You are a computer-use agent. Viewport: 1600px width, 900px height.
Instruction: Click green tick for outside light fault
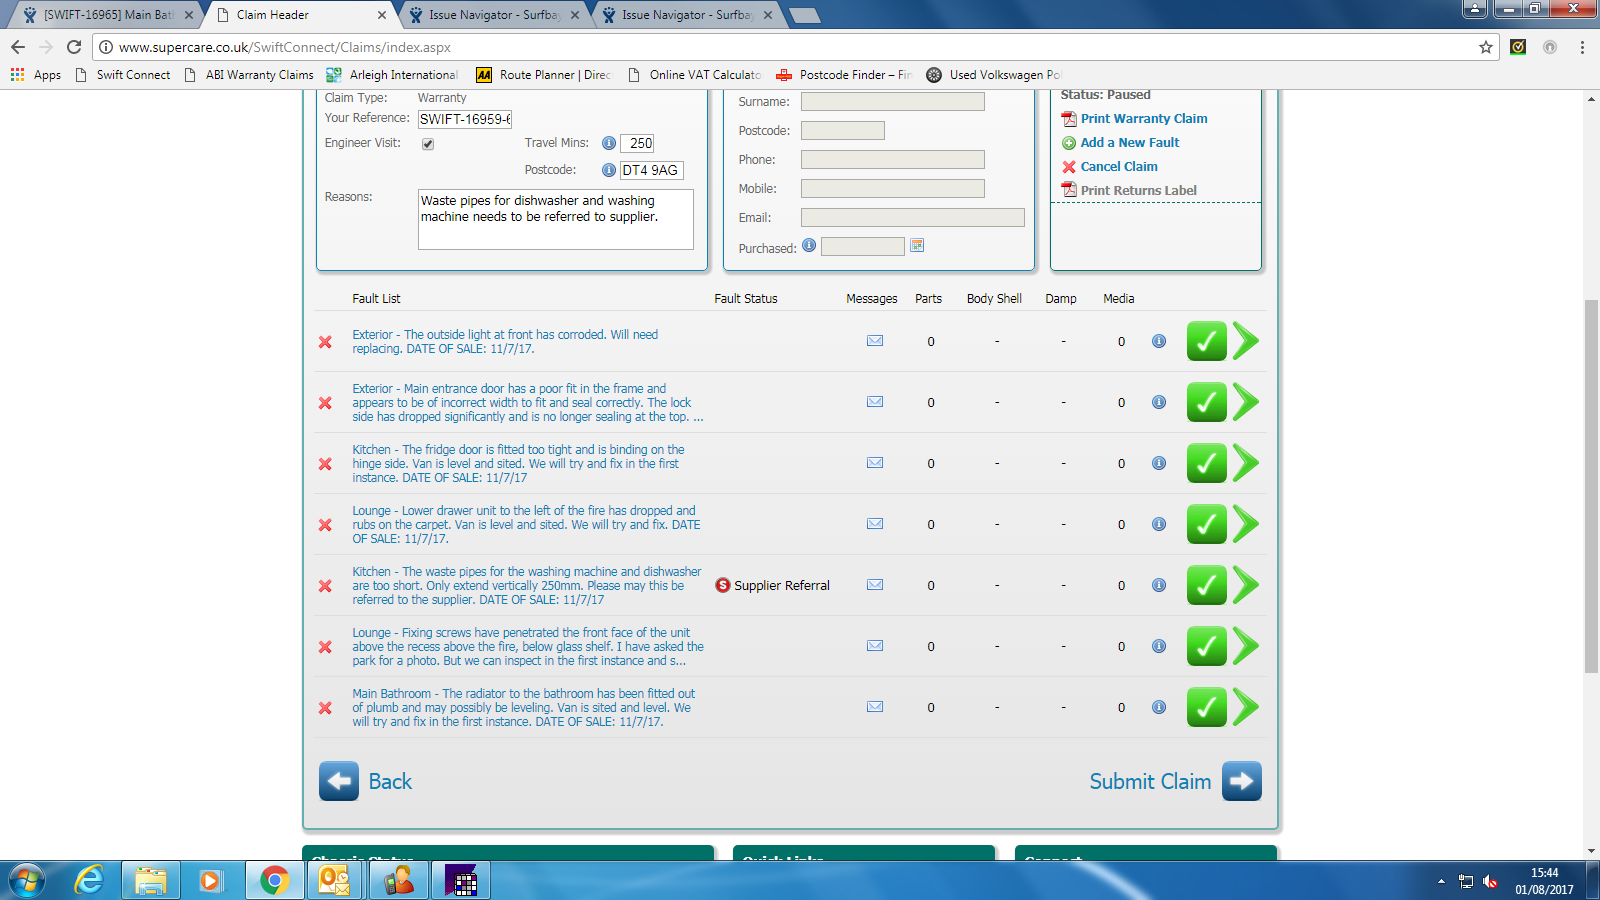pyautogui.click(x=1207, y=341)
